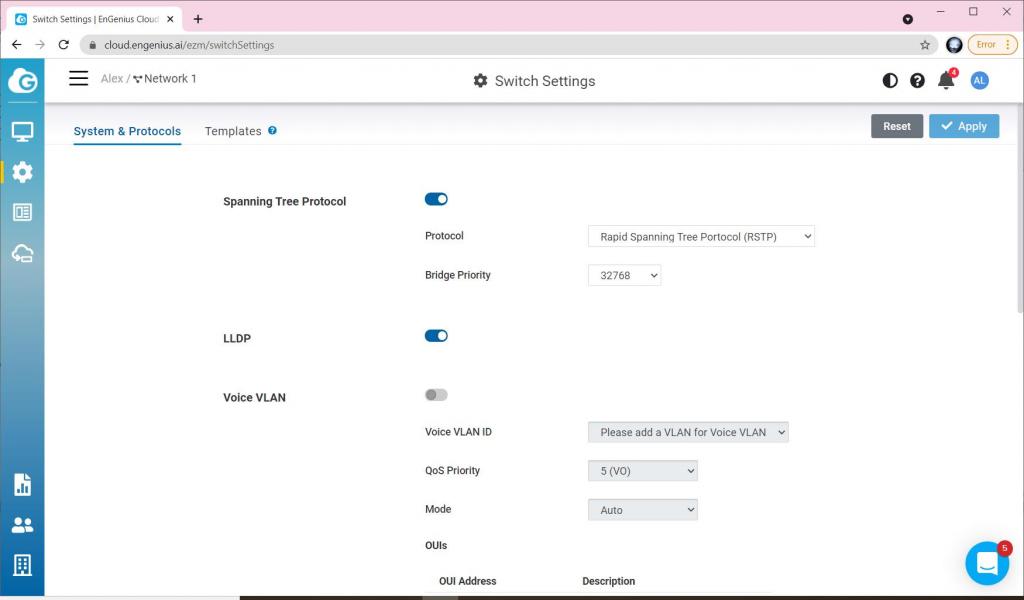Open the help question mark icon
The width and height of the screenshot is (1024, 600).
917,80
